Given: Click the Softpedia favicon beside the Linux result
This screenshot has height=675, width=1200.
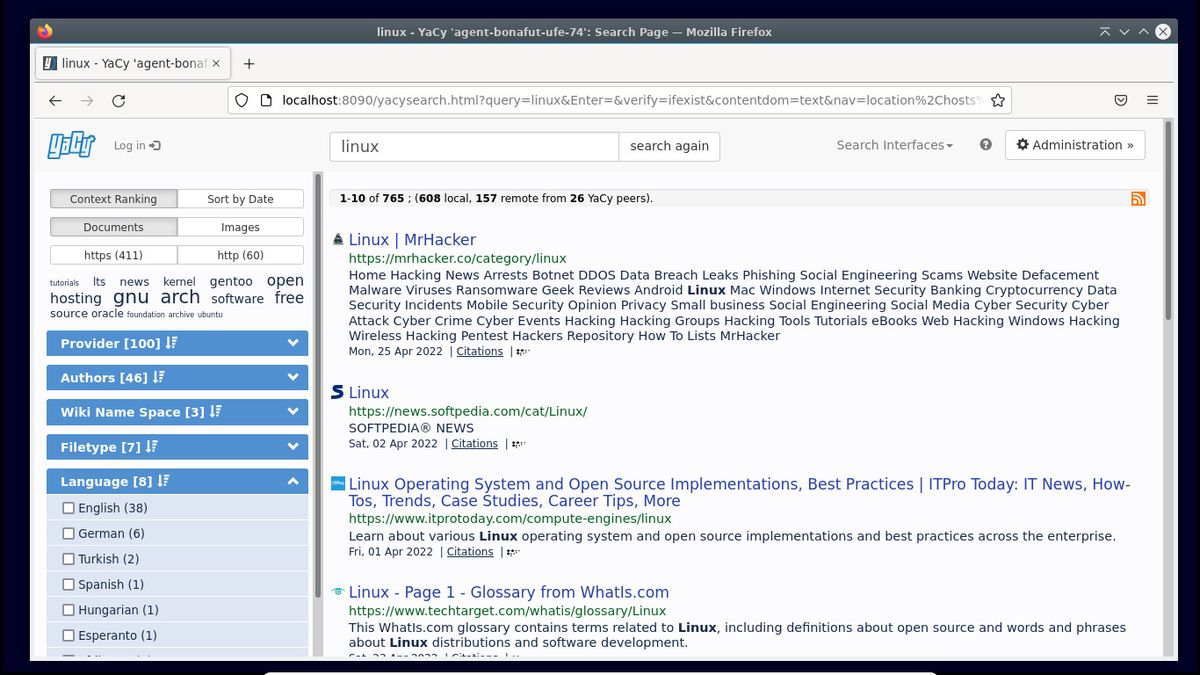Looking at the screenshot, I should (338, 392).
